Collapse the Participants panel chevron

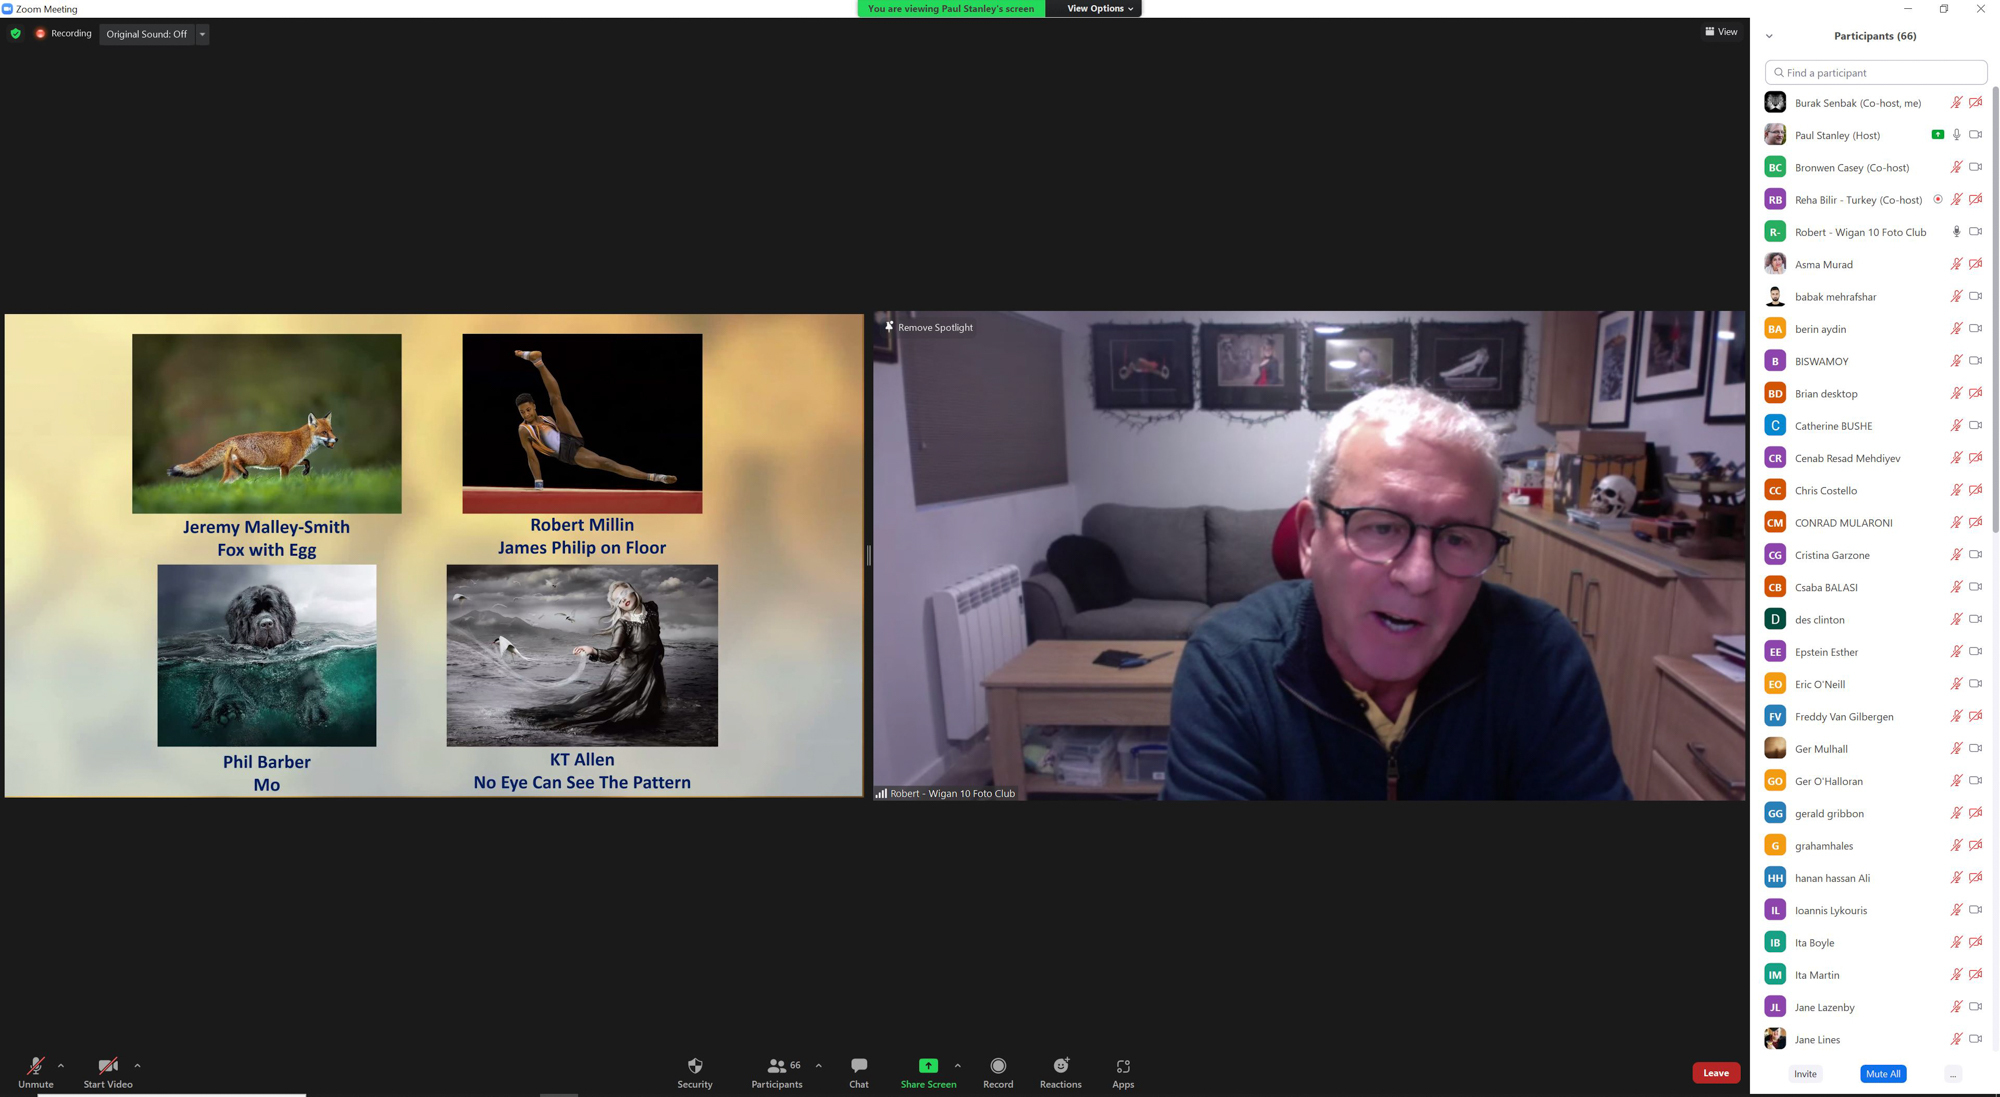pos(1769,36)
